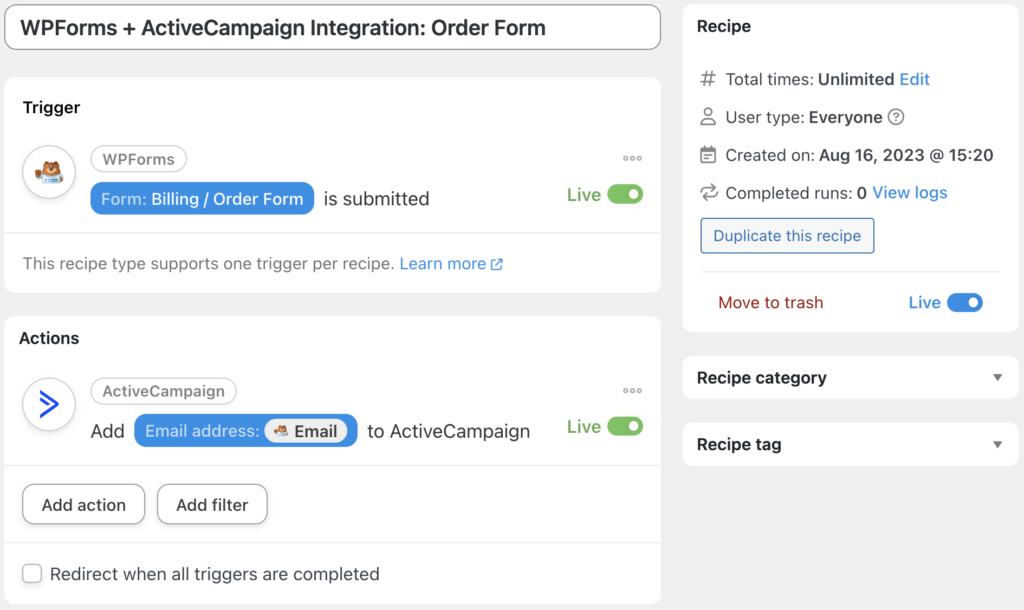Click the Email token inside the action
The width and height of the screenshot is (1024, 610).
pyautogui.click(x=306, y=431)
